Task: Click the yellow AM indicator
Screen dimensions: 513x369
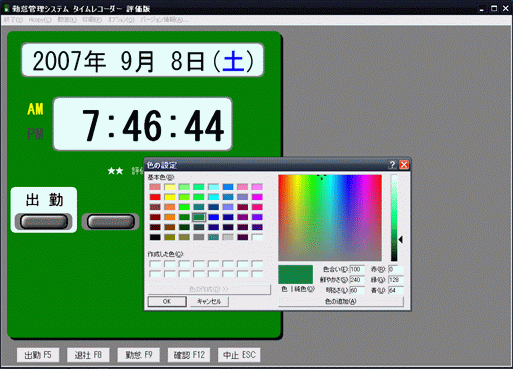Action: [35, 109]
